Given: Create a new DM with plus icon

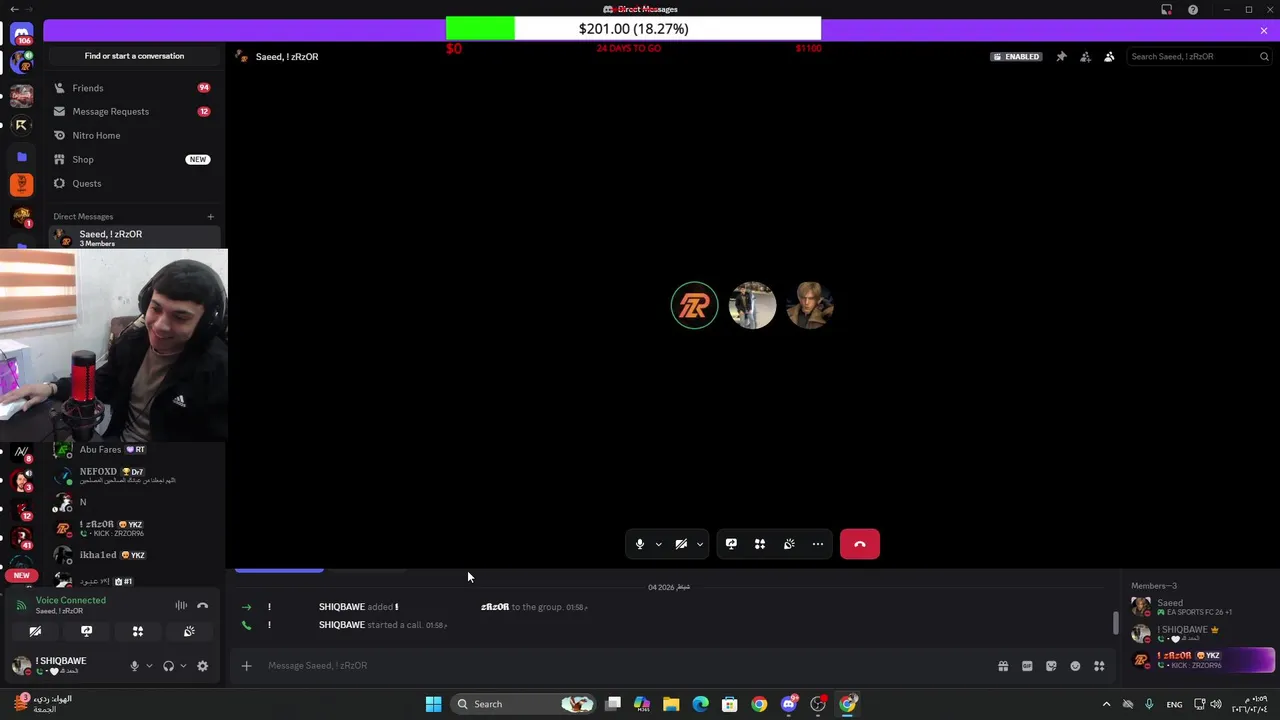Looking at the screenshot, I should (210, 217).
